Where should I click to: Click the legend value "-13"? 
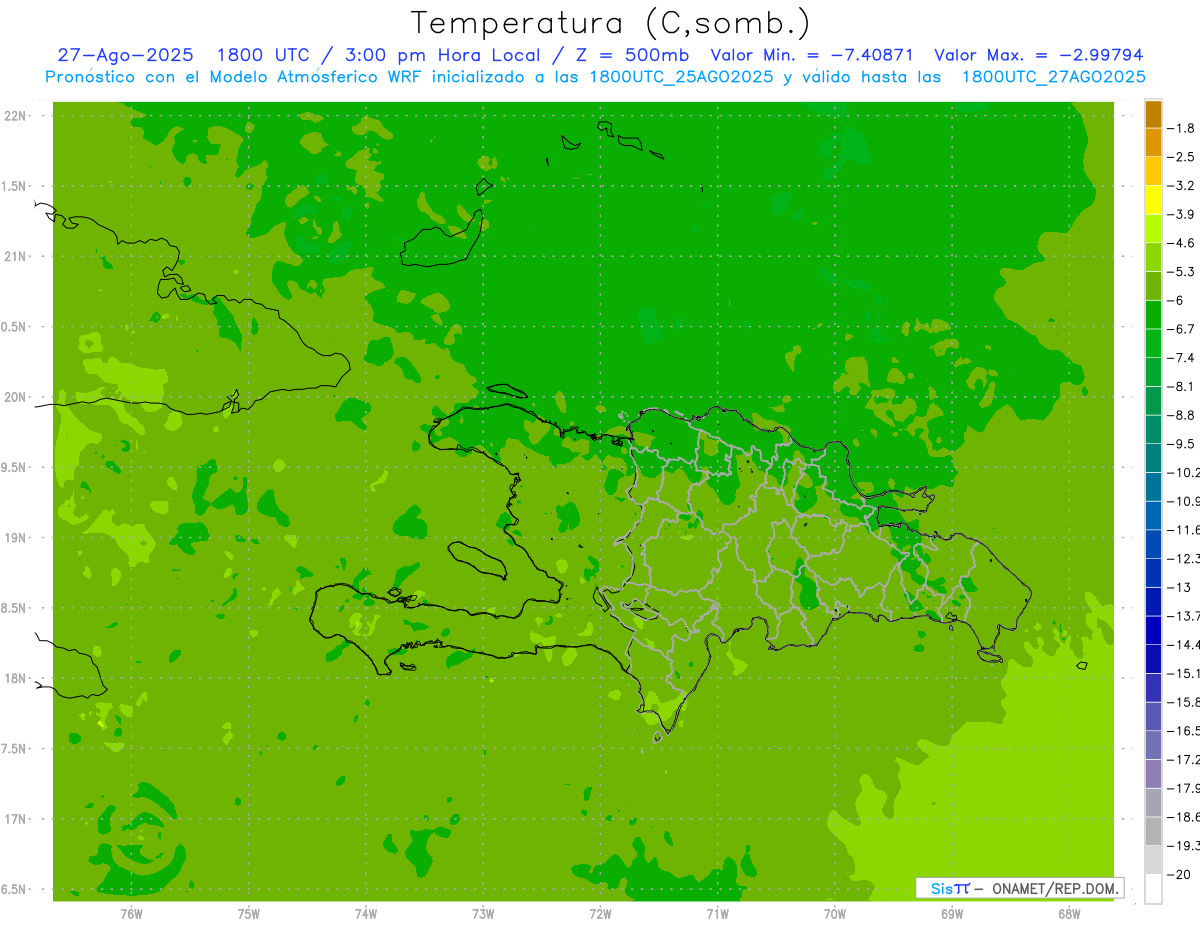click(x=1178, y=587)
